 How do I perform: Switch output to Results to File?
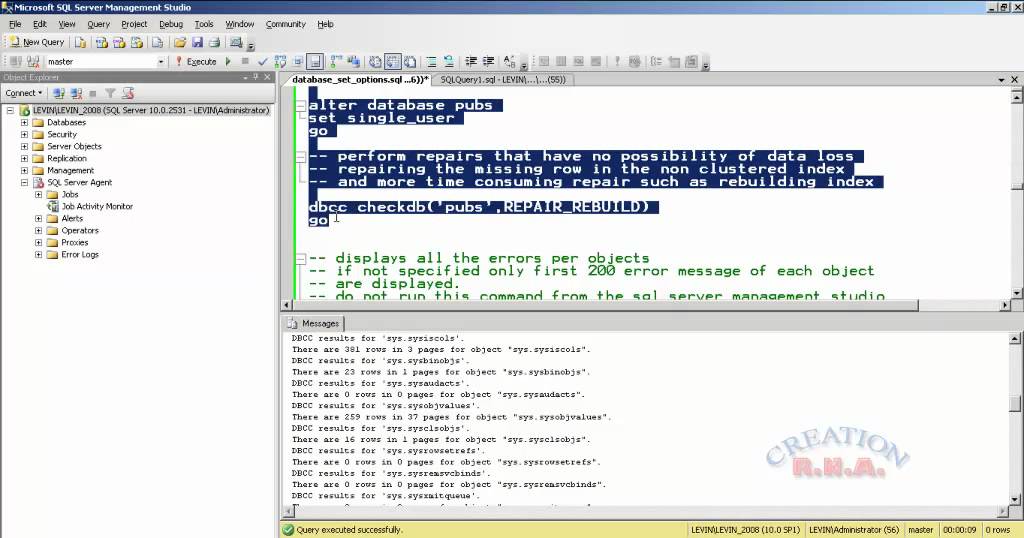[410, 61]
